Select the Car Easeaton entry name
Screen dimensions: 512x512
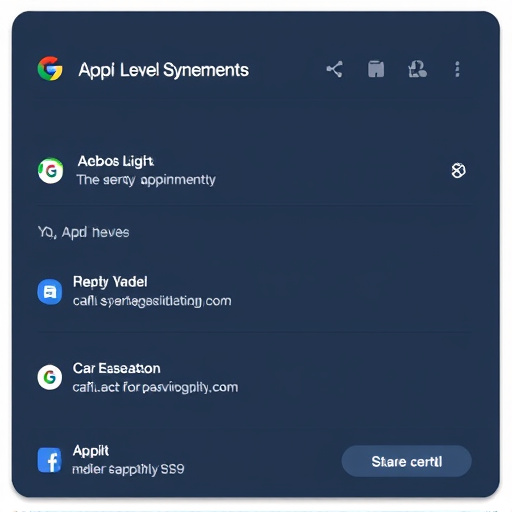[117, 368]
